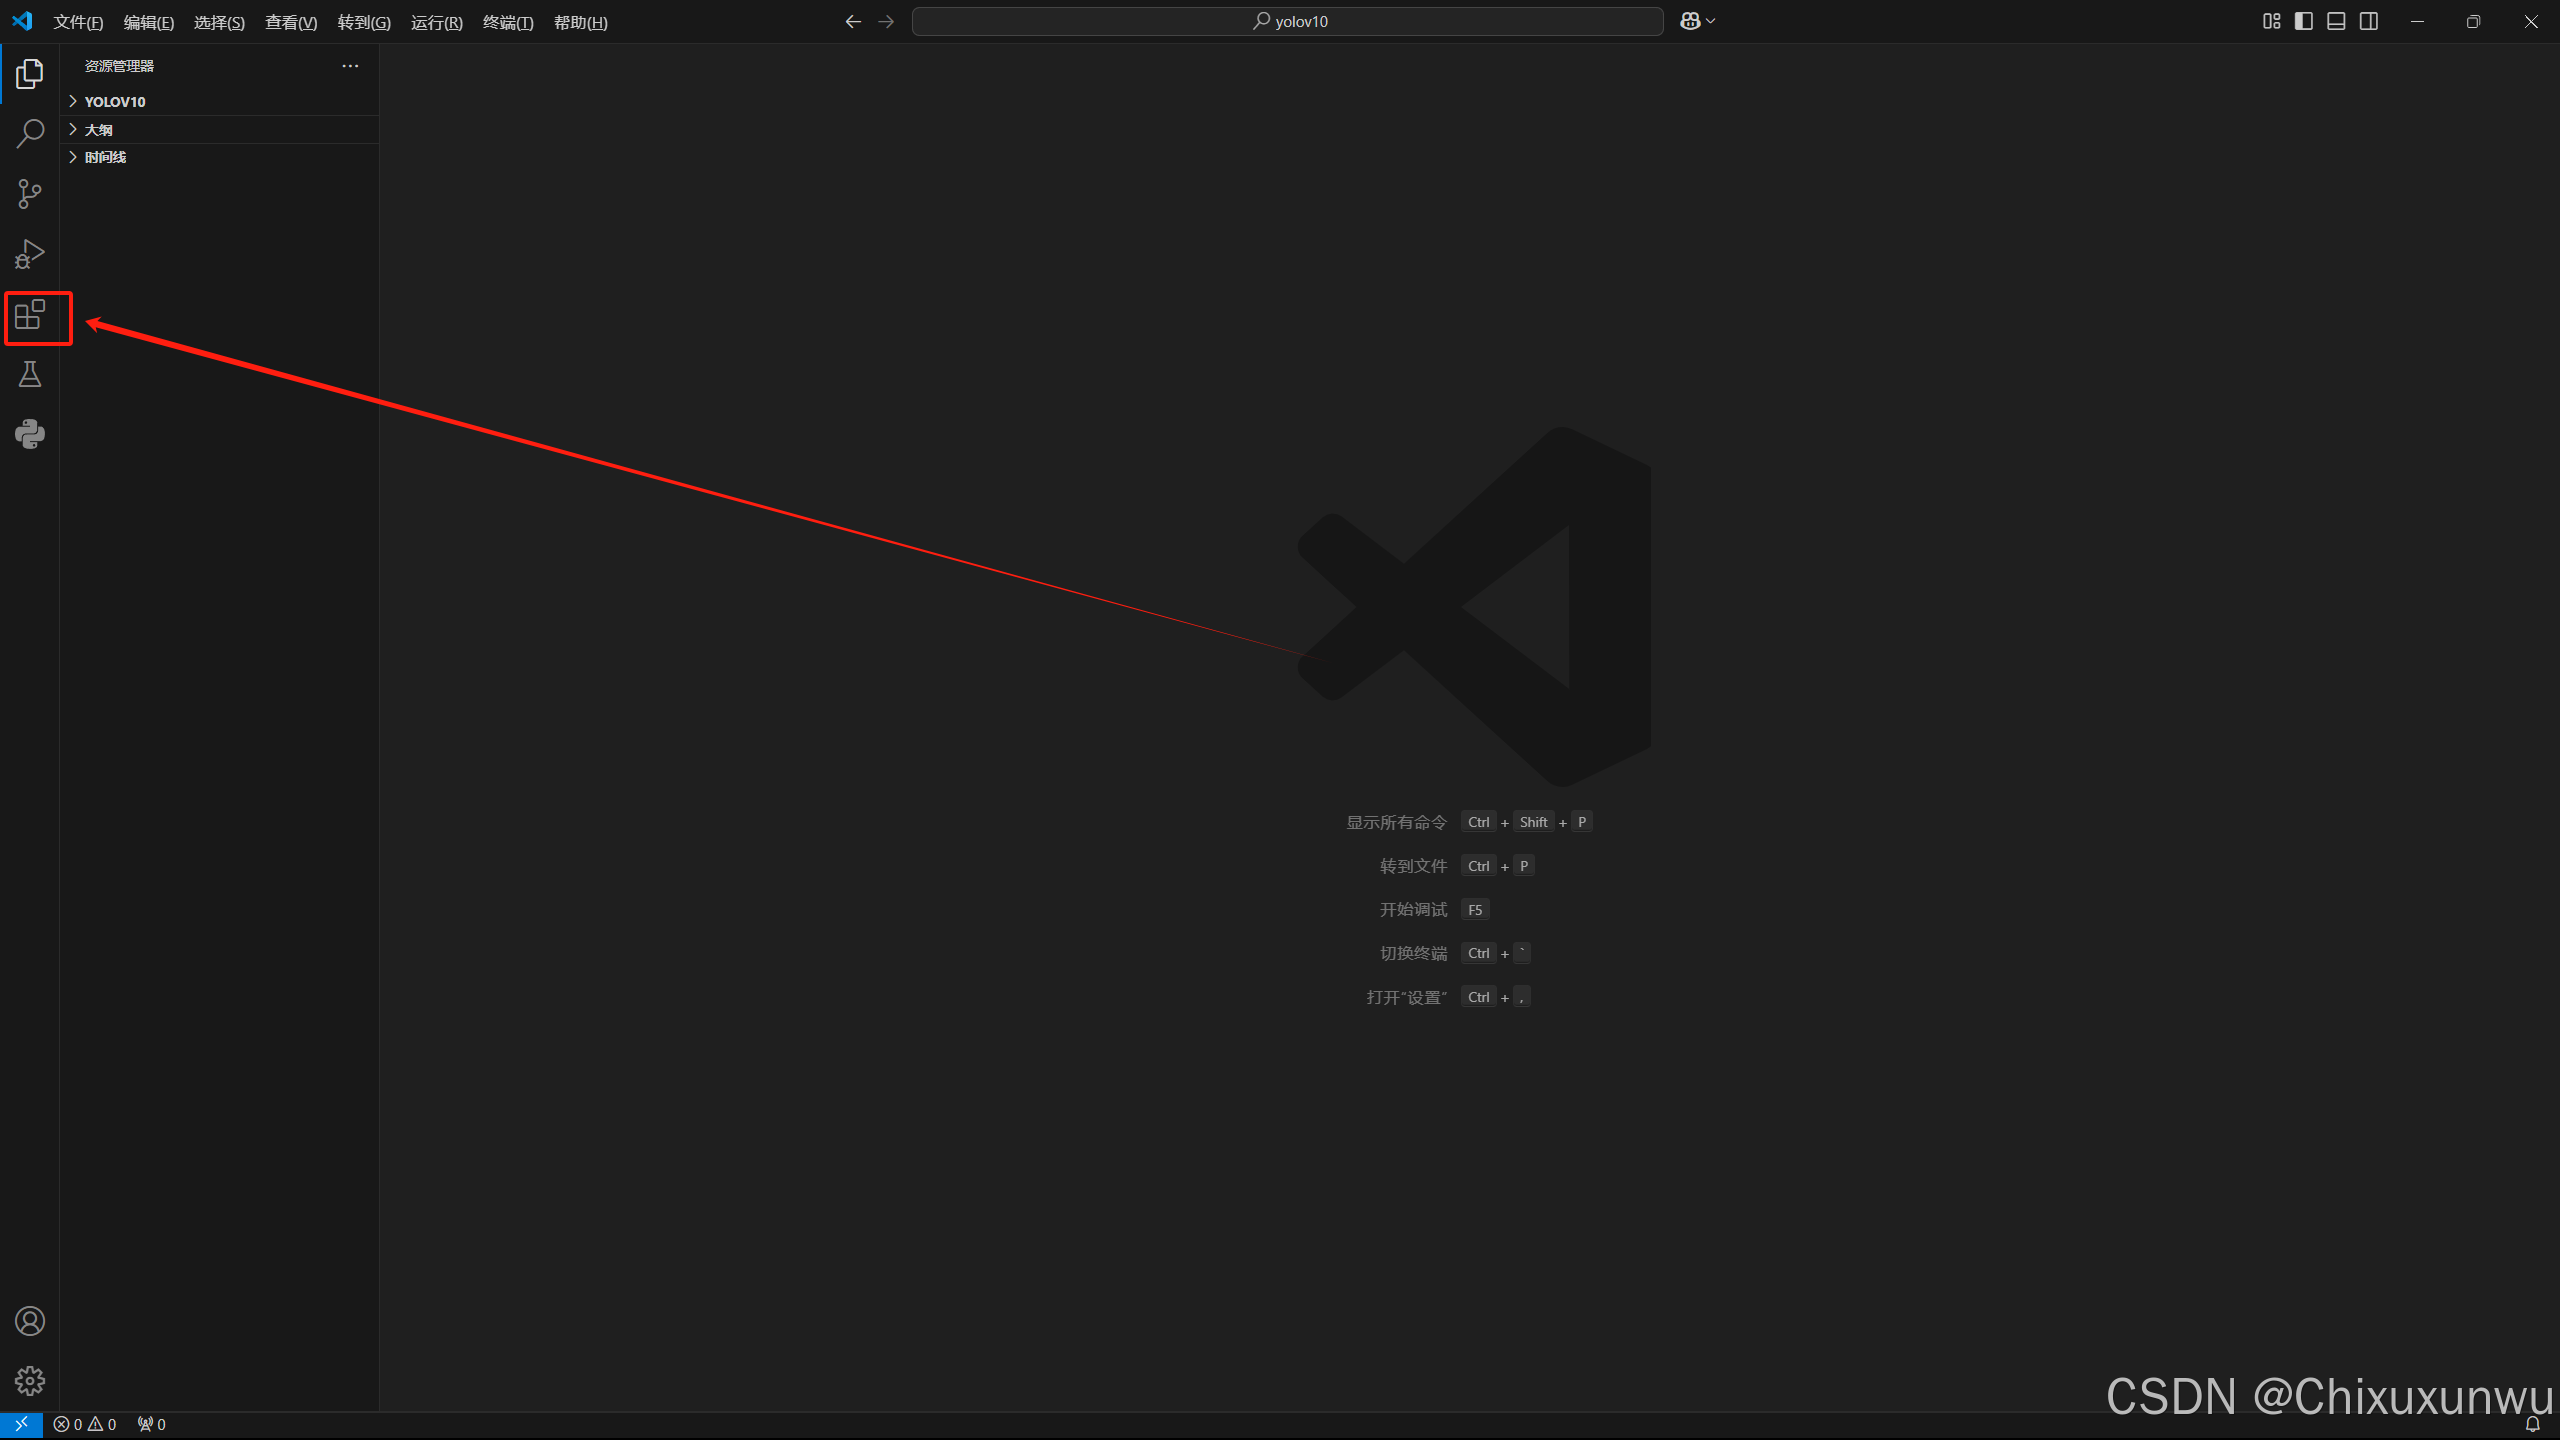This screenshot has height=1440, width=2560.
Task: Click the explorer more actions ellipsis
Action: point(350,66)
